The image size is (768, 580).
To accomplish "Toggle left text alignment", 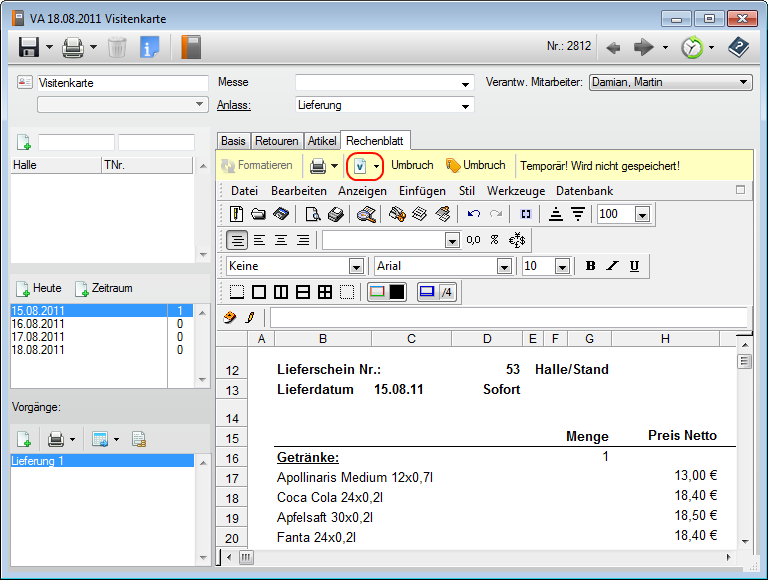I will [x=259, y=240].
